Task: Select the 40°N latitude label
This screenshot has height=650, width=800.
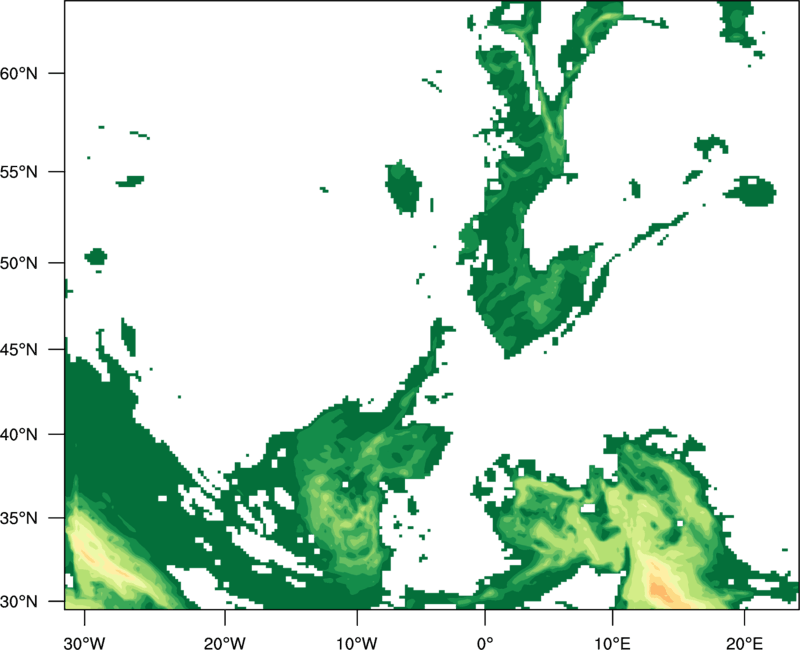Action: coord(19,435)
